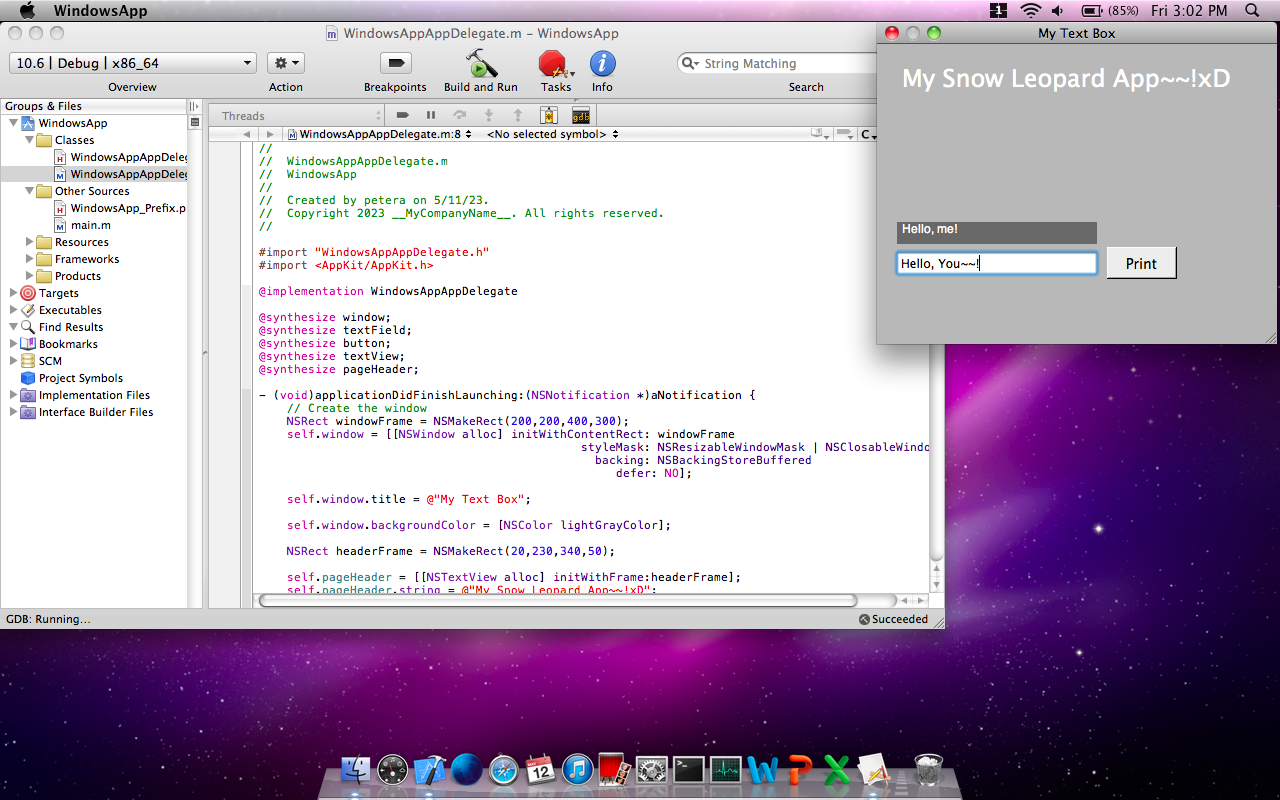The height and width of the screenshot is (800, 1280).
Task: Expand the Resources folder
Action: point(30,242)
